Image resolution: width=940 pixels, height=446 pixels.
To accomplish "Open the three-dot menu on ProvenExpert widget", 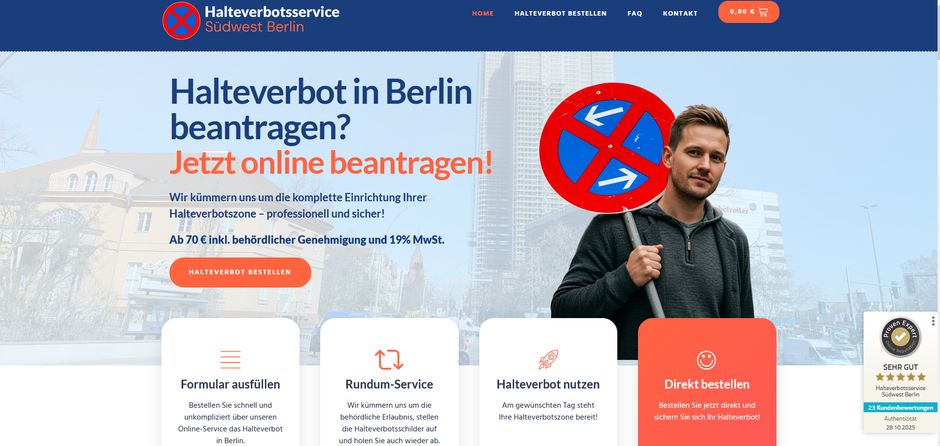I will pyautogui.click(x=933, y=321).
